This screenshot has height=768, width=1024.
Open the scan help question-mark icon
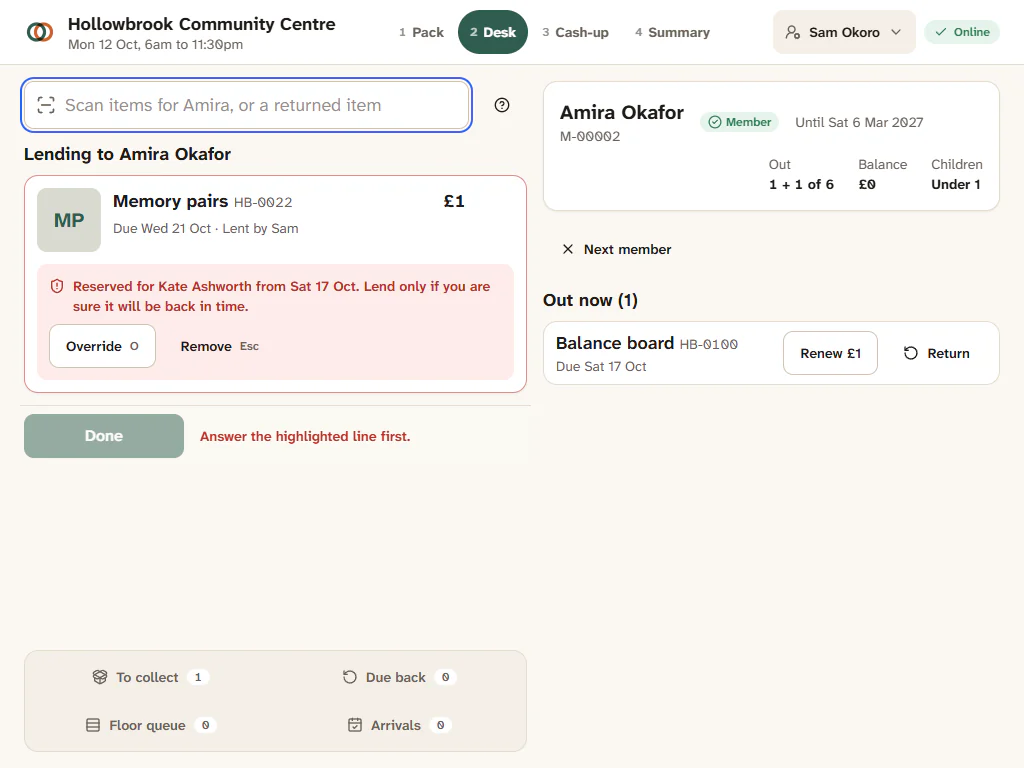502,105
